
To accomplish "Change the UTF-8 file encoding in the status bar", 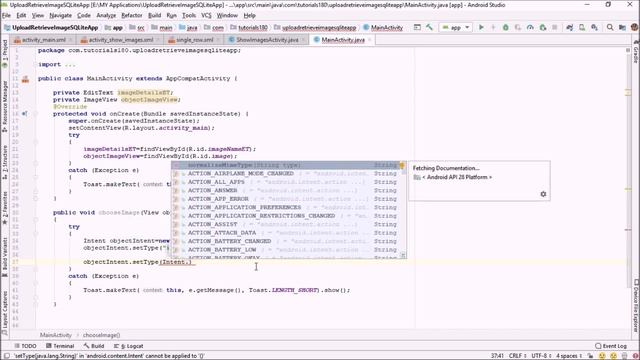I will pyautogui.click(x=542, y=356).
